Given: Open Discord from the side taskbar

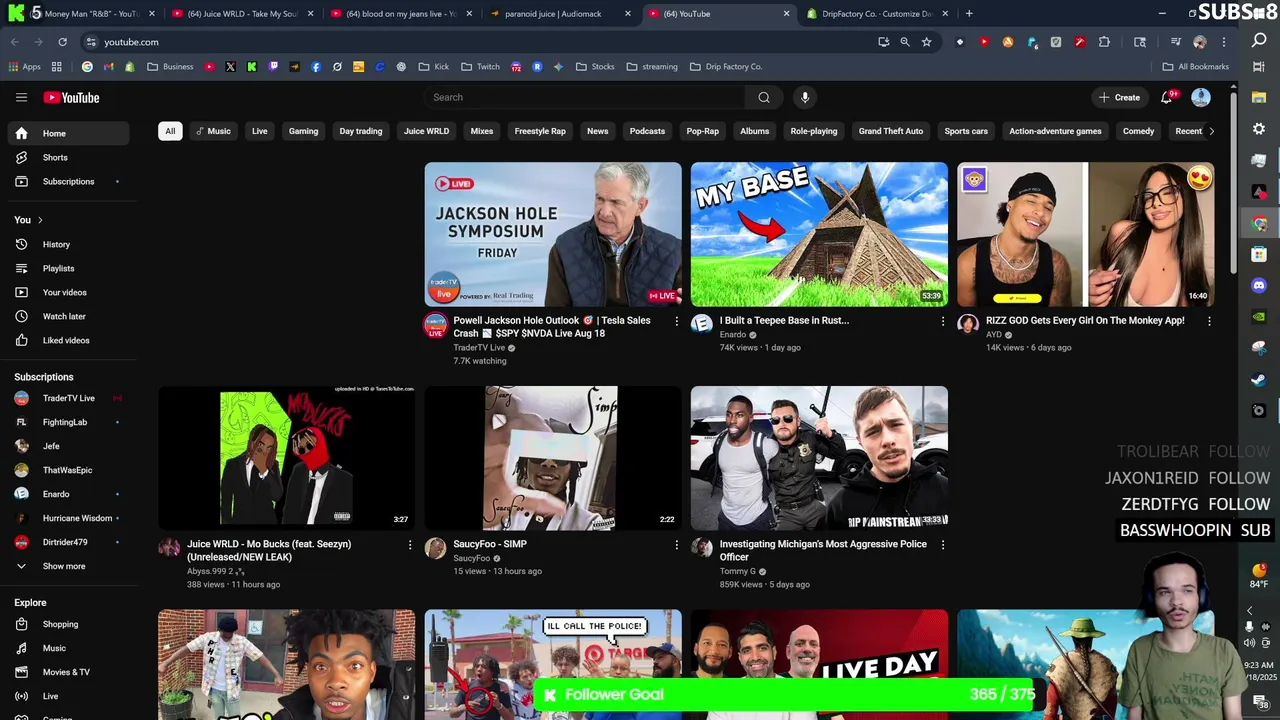Looking at the screenshot, I should coord(1259,286).
